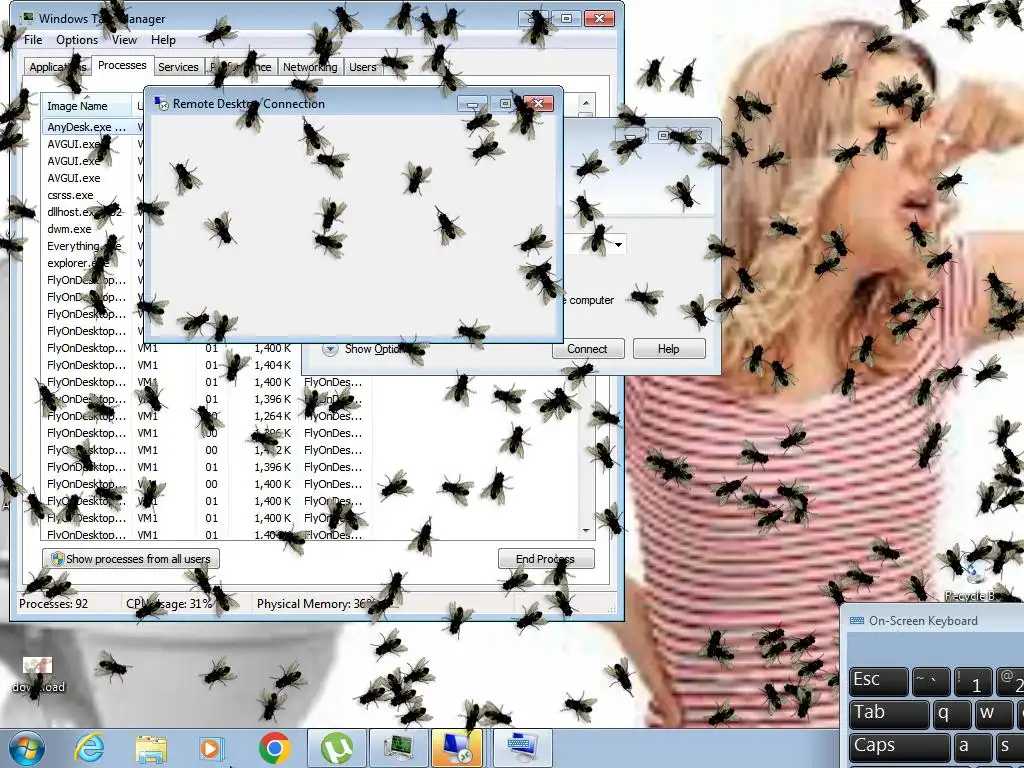
Task: Switch to Task Manager taskbar button
Action: click(x=399, y=748)
